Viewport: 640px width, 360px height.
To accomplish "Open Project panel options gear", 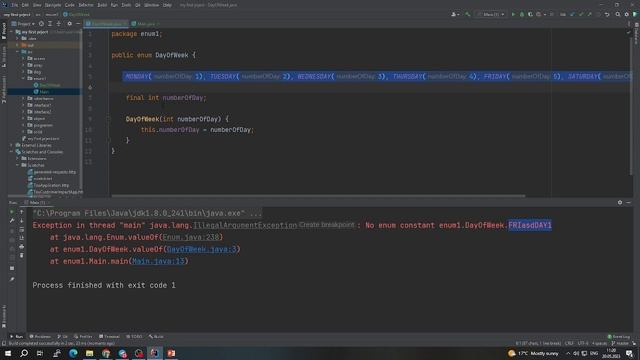I will click(x=69, y=24).
